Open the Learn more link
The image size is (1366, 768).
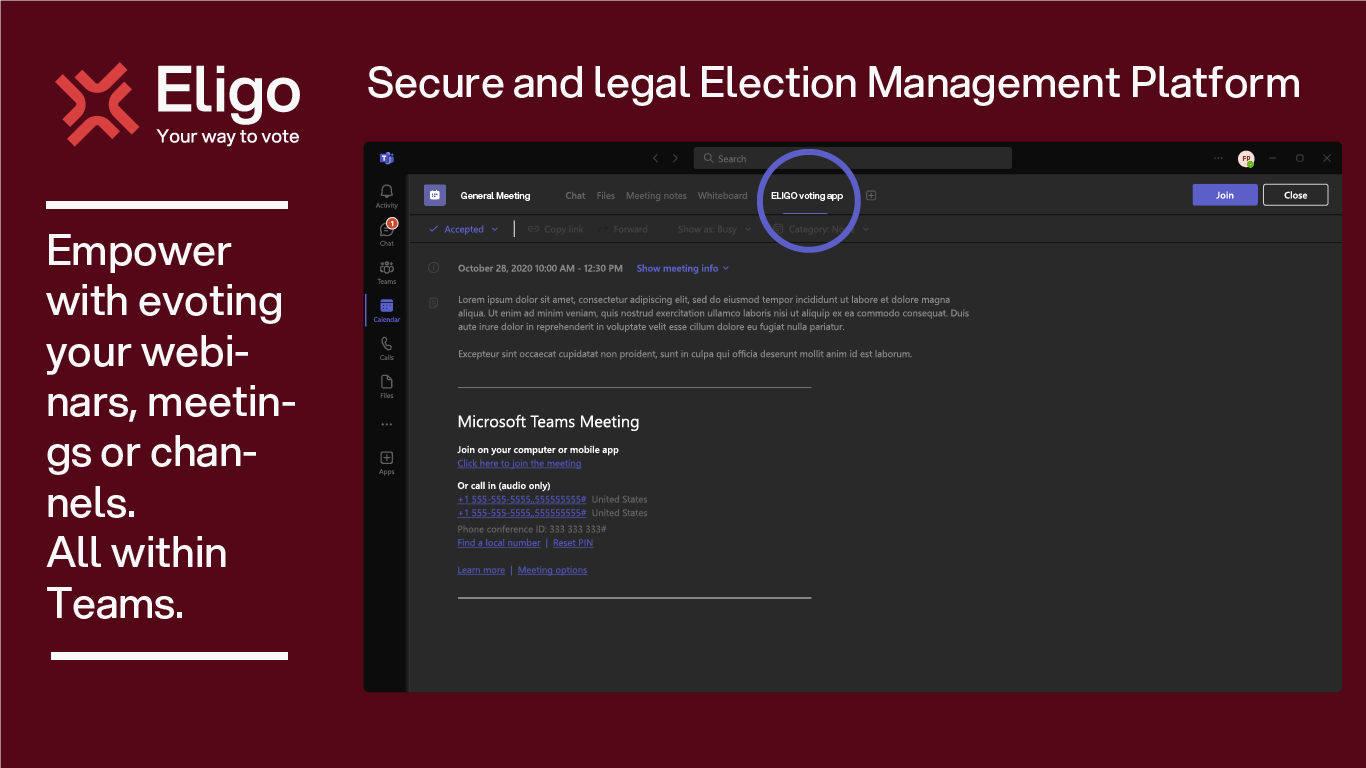pos(481,570)
